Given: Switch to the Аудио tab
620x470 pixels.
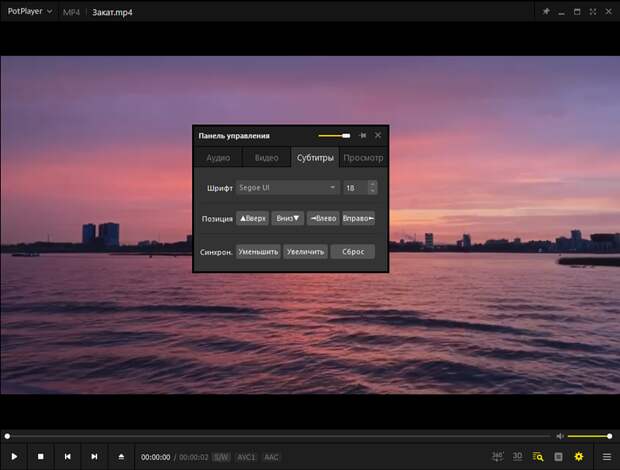Looking at the screenshot, I should [218, 157].
